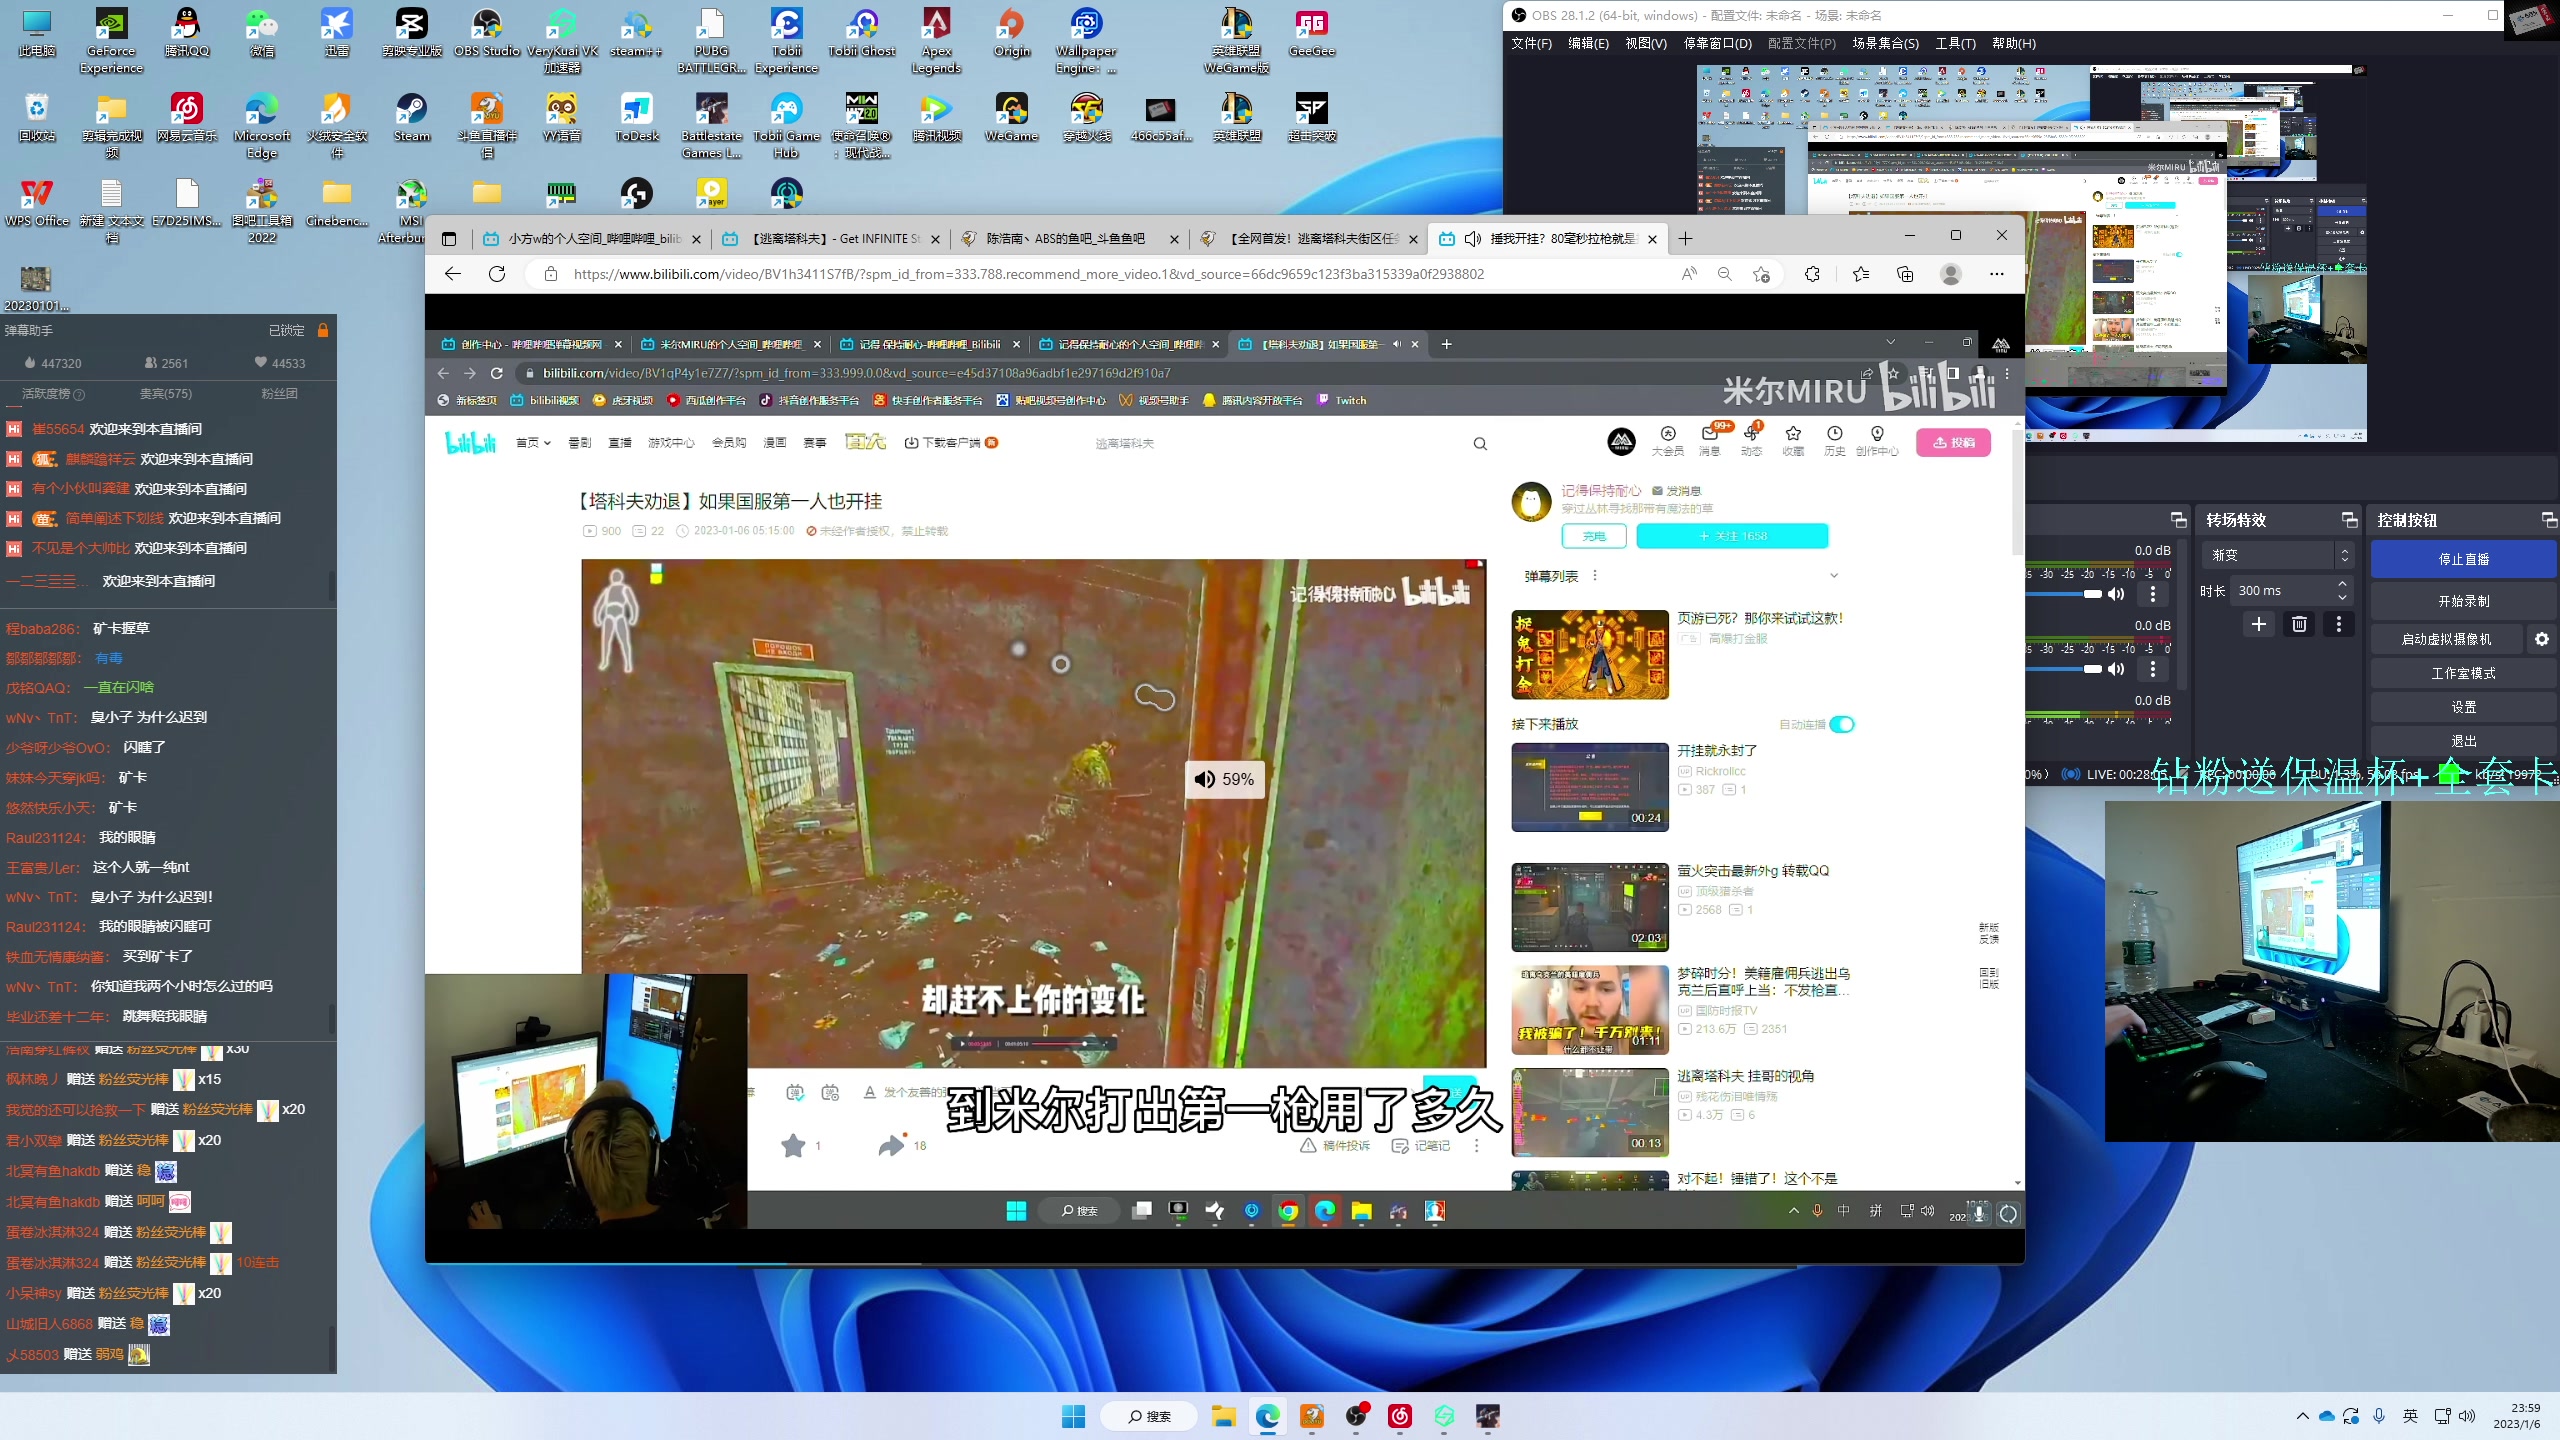Click the 回收站 recycle bin icon
This screenshot has height=1440, width=2560.
pos(37,117)
